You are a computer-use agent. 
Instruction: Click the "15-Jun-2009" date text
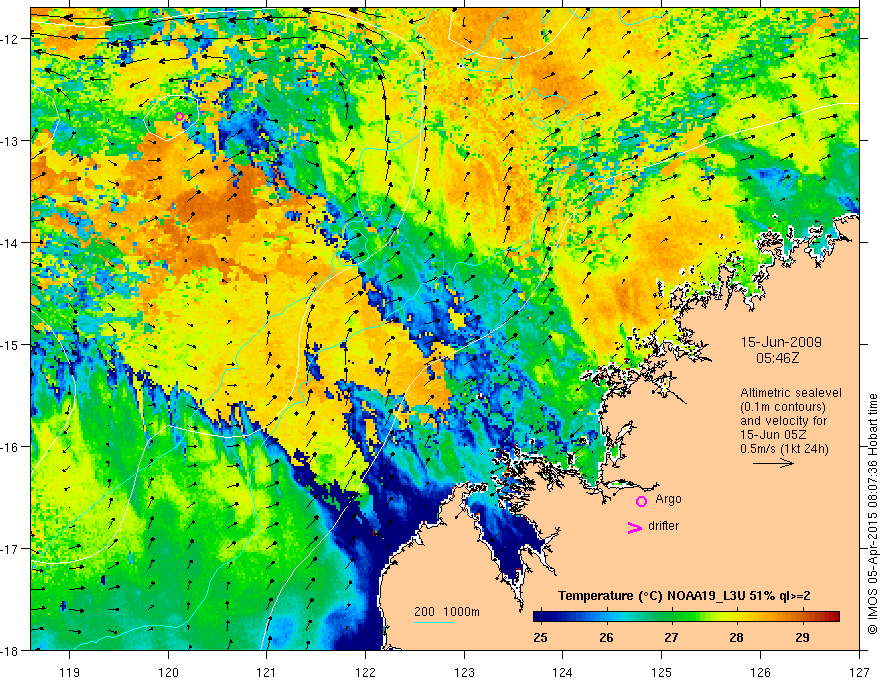[781, 342]
